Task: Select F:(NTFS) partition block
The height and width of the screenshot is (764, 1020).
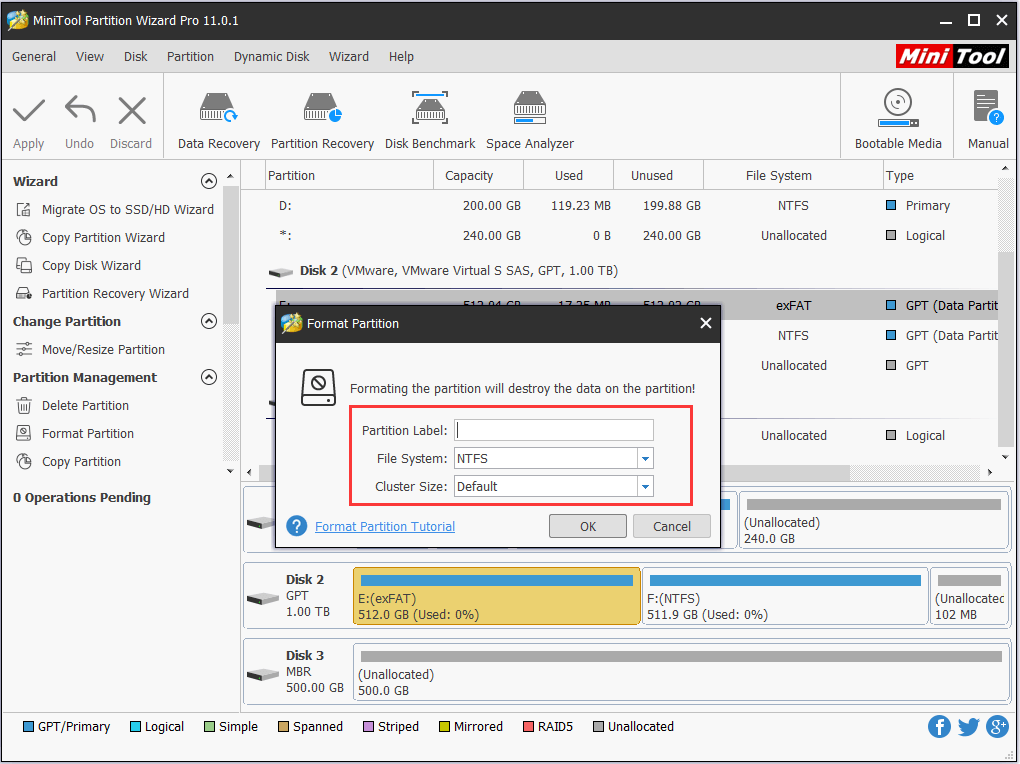Action: (785, 596)
